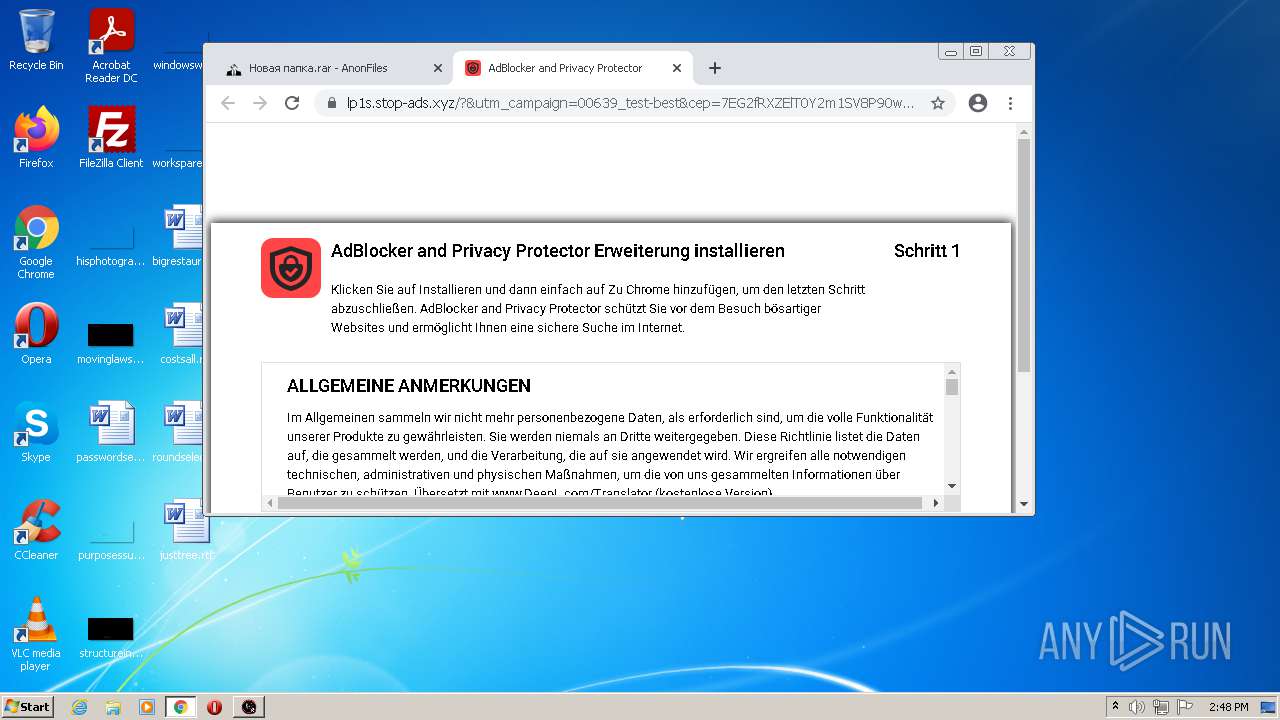
Task: Open Chrome's three-dot menu
Action: point(1010,103)
